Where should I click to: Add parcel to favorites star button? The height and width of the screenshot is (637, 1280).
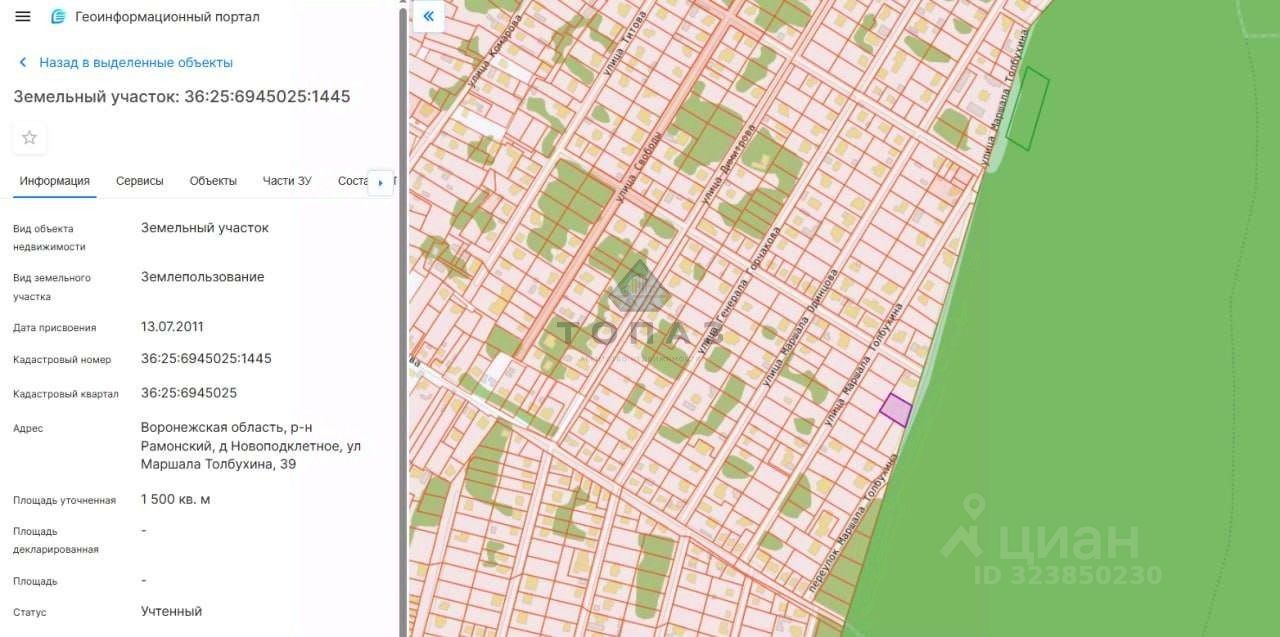[29, 138]
